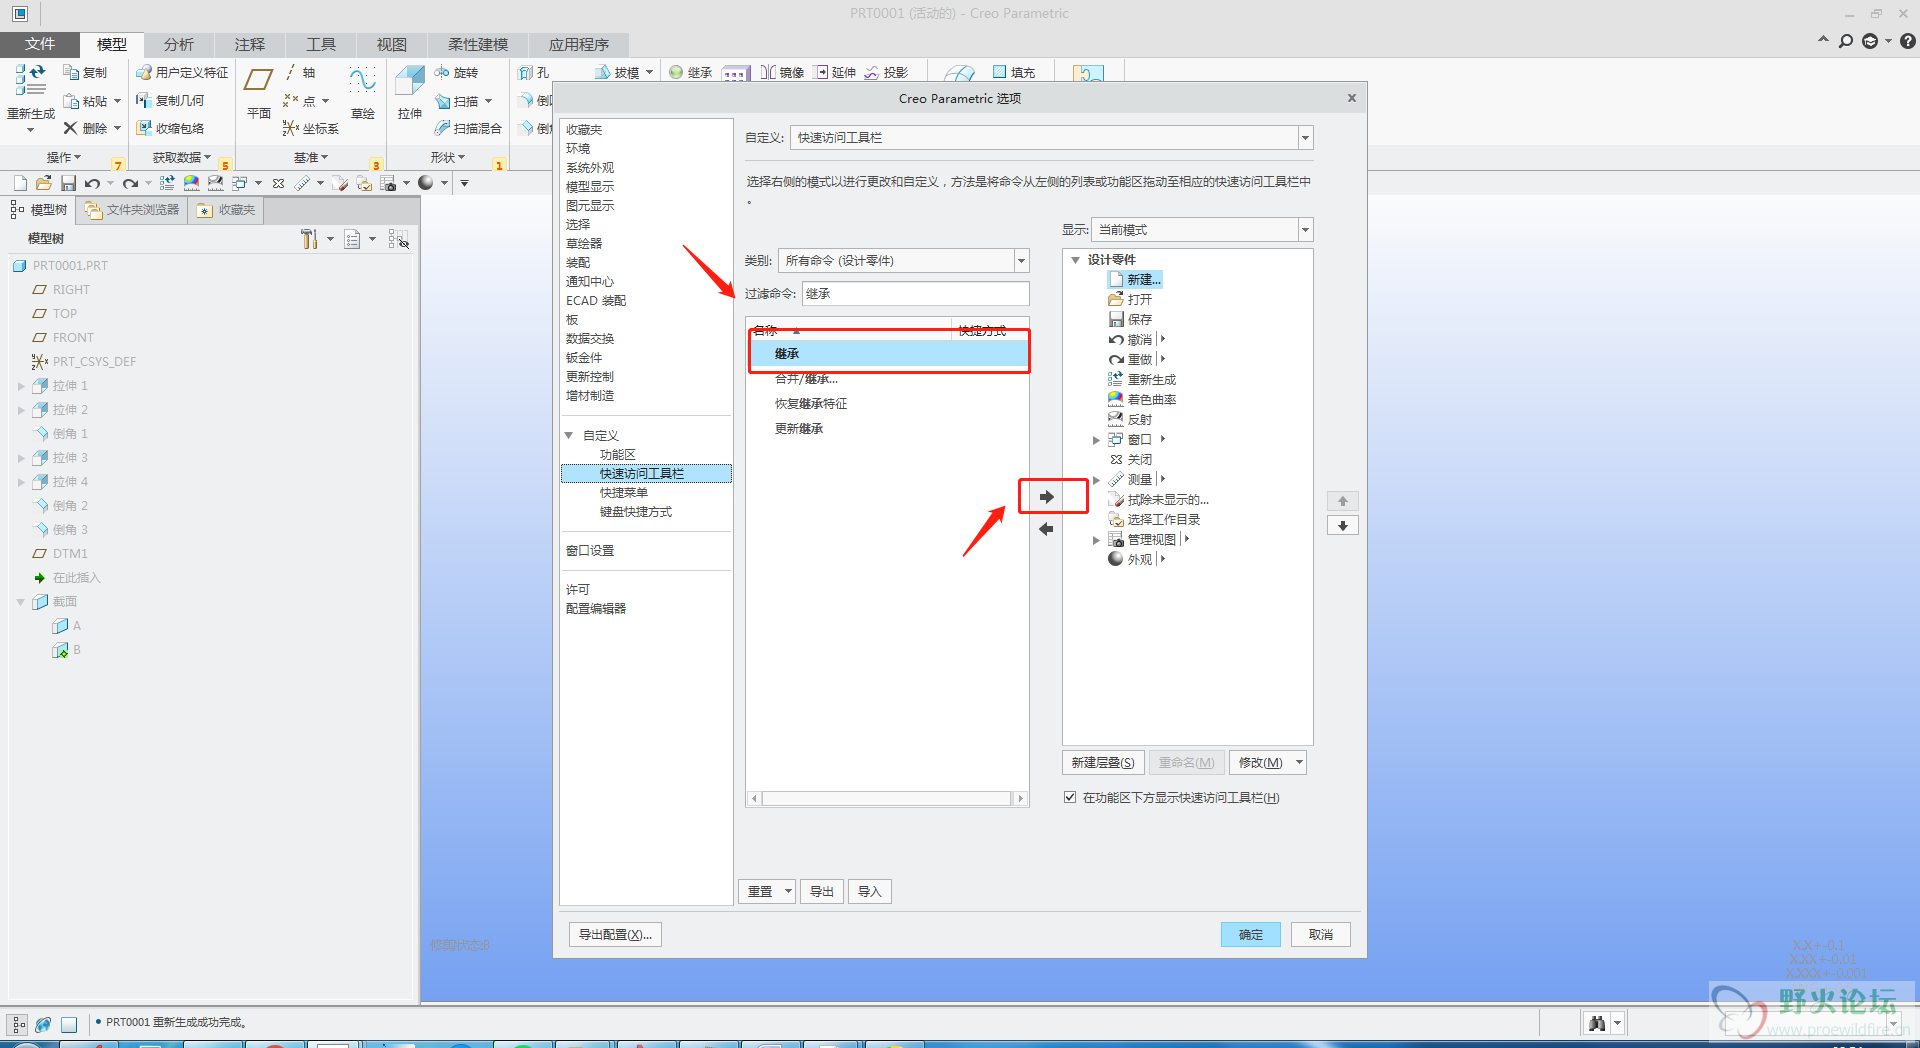Collapse the 截面 node in model tree
The image size is (1920, 1048).
point(21,602)
